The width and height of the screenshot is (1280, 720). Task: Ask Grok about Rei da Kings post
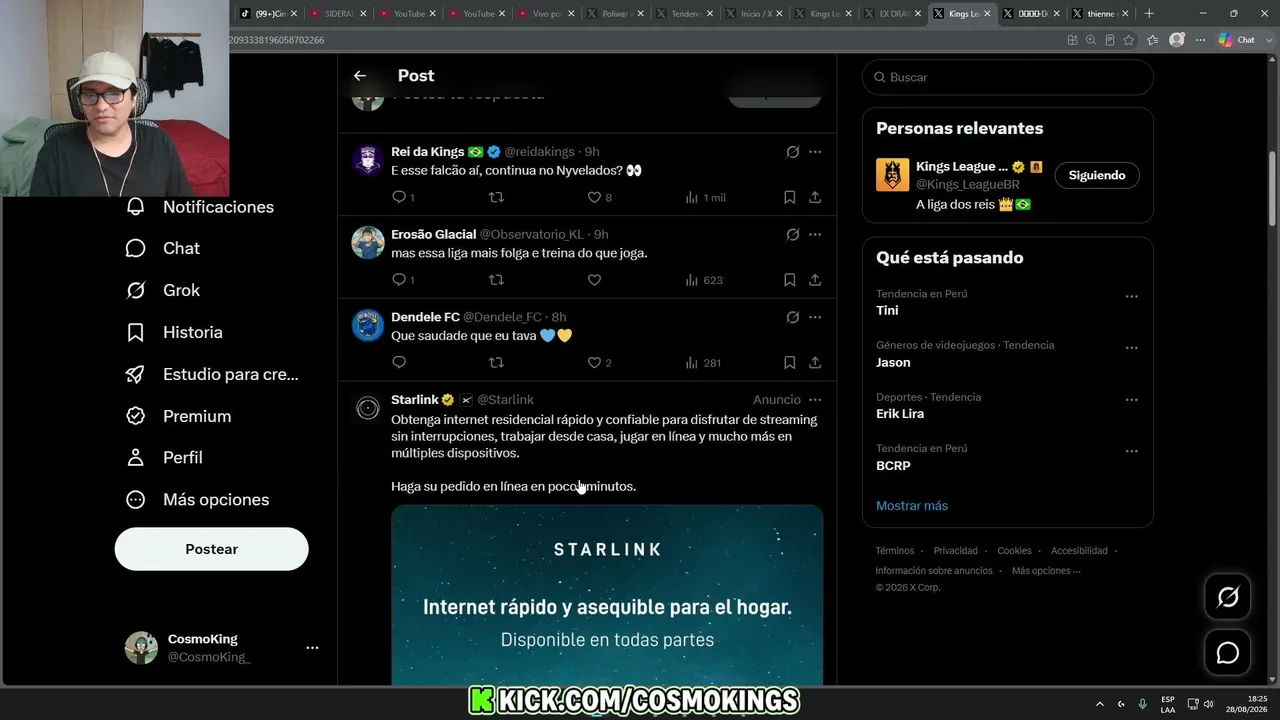coord(792,152)
